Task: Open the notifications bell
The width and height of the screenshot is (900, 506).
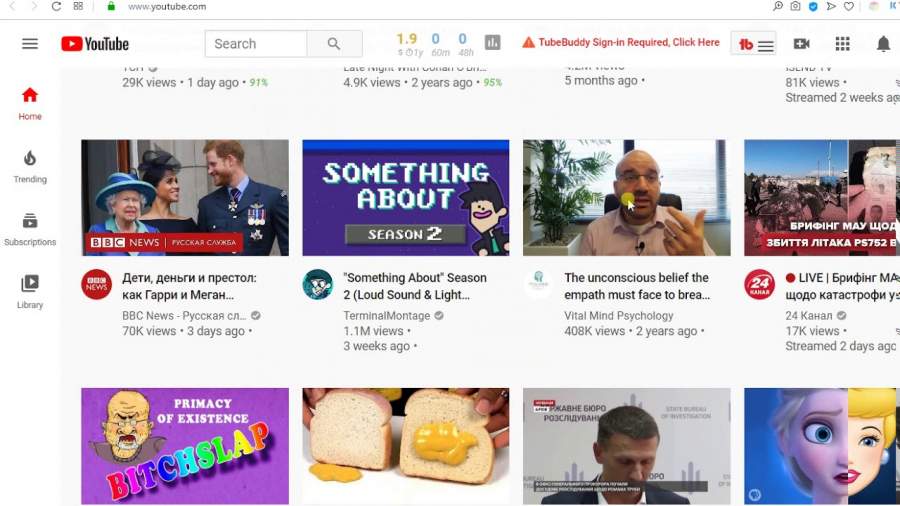Action: click(x=883, y=44)
